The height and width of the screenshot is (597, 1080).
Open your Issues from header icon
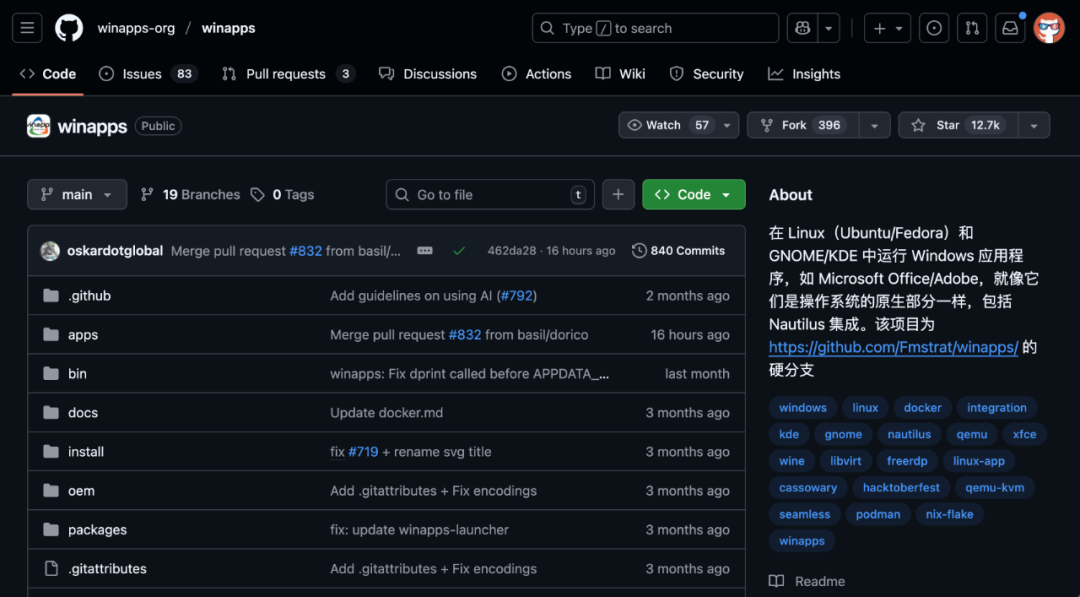coord(934,28)
